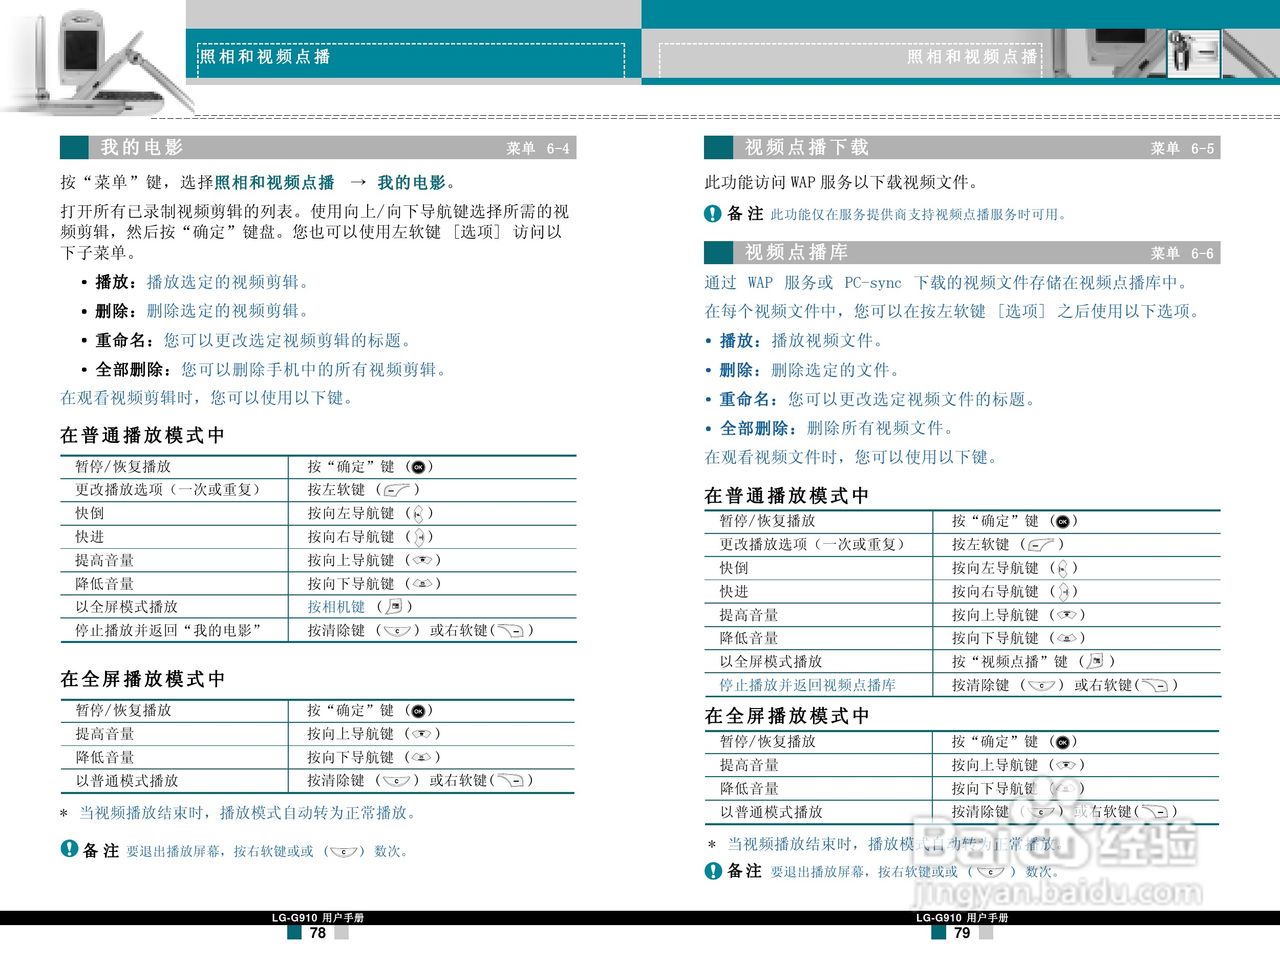Click 您可以更改选定视频剪辑的标题 bullet
Image resolution: width=1280 pixels, height=964 pixels.
coord(288,340)
